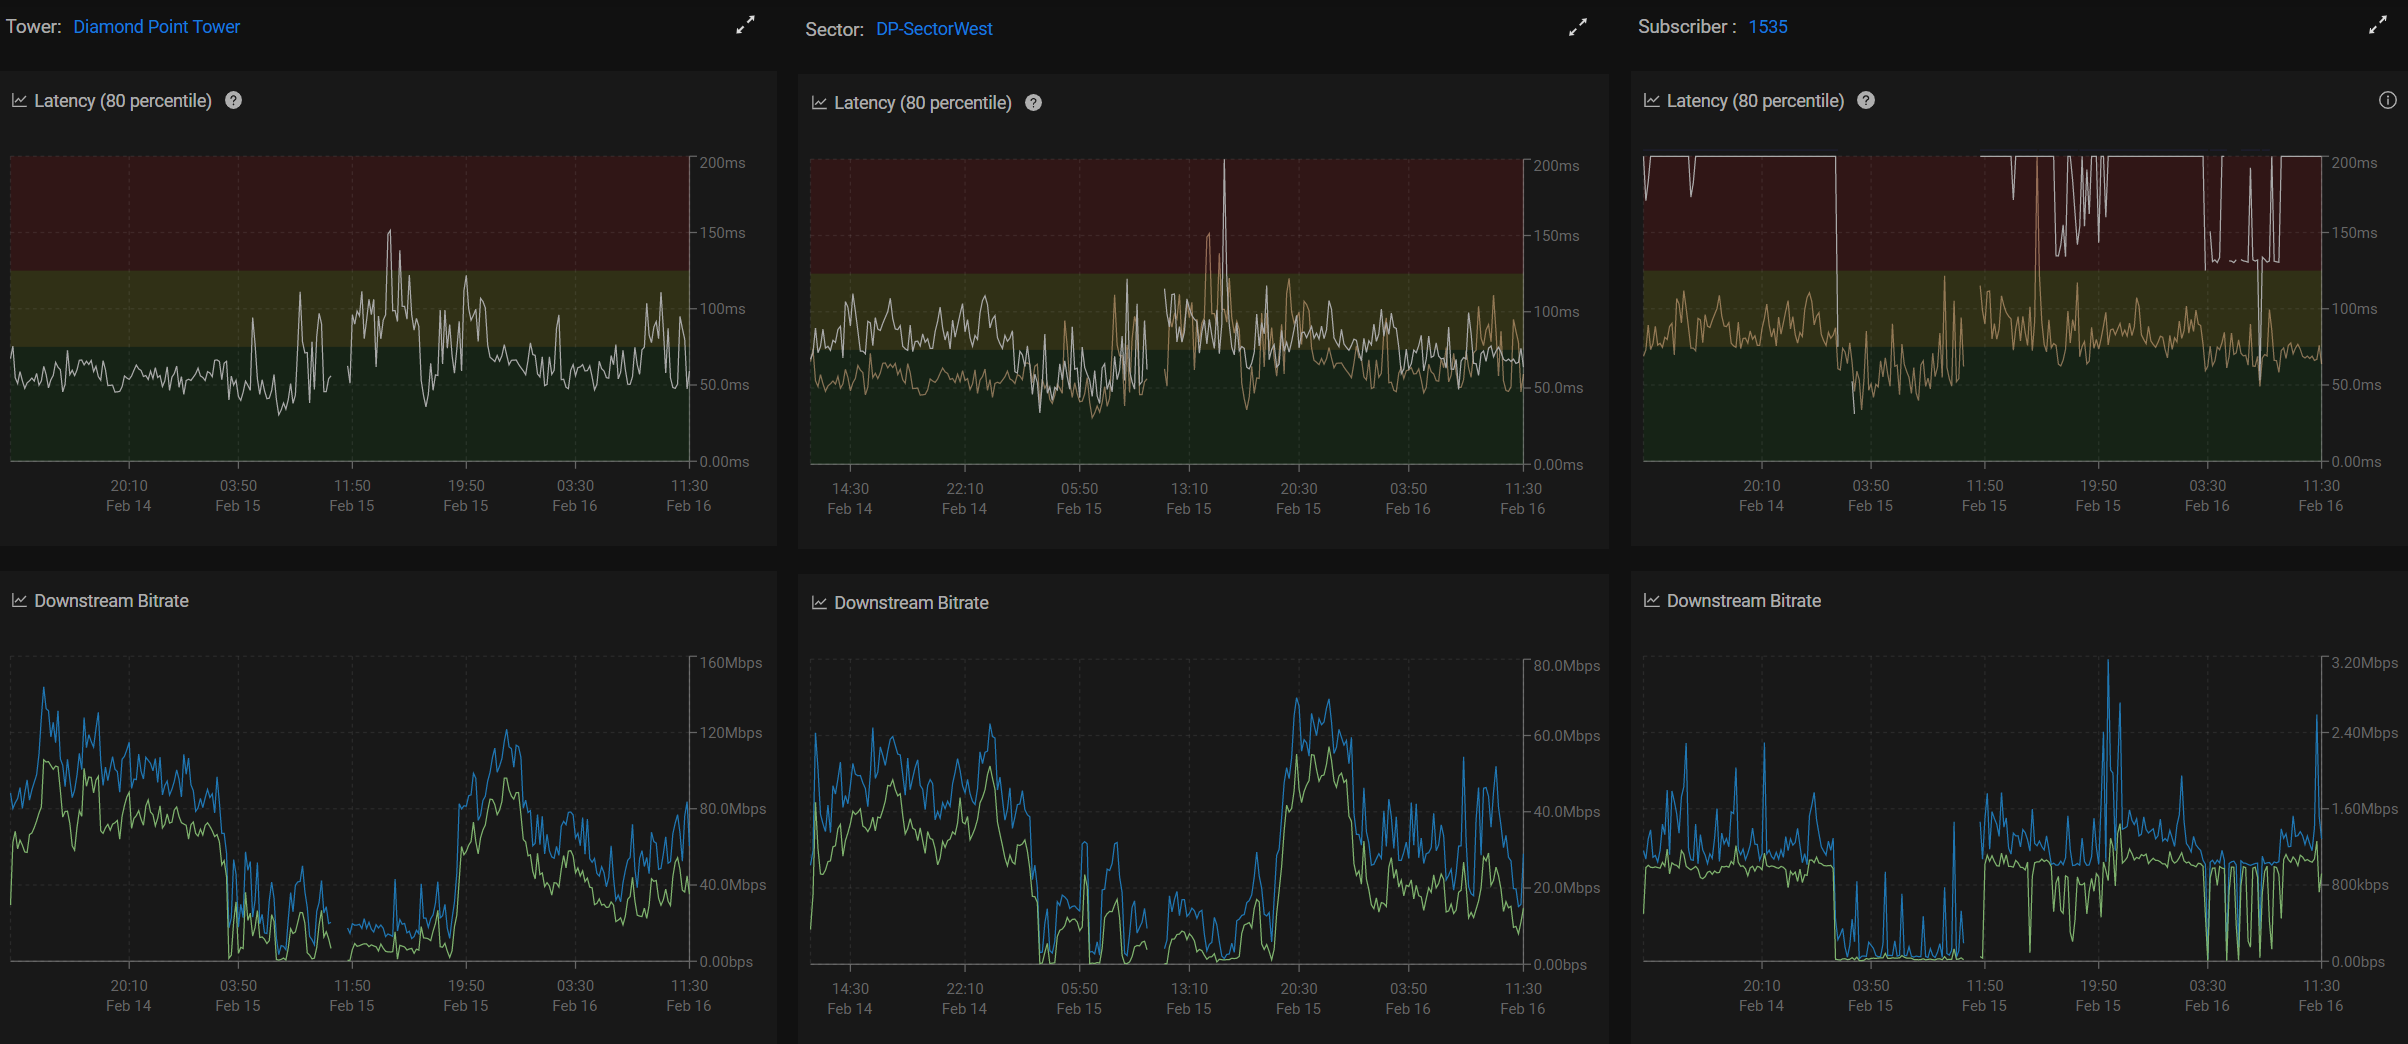Open subscriber 1535 link
2408x1044 pixels.
click(1767, 27)
